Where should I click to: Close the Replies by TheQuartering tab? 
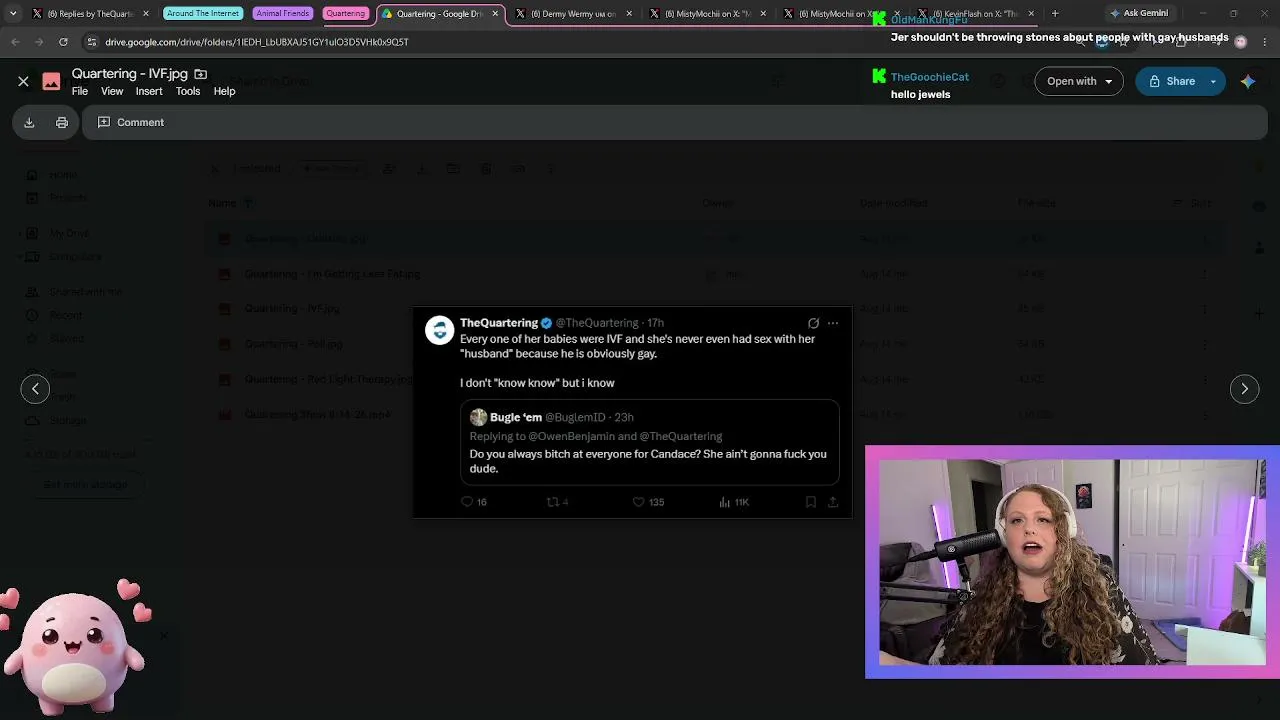(x=146, y=14)
